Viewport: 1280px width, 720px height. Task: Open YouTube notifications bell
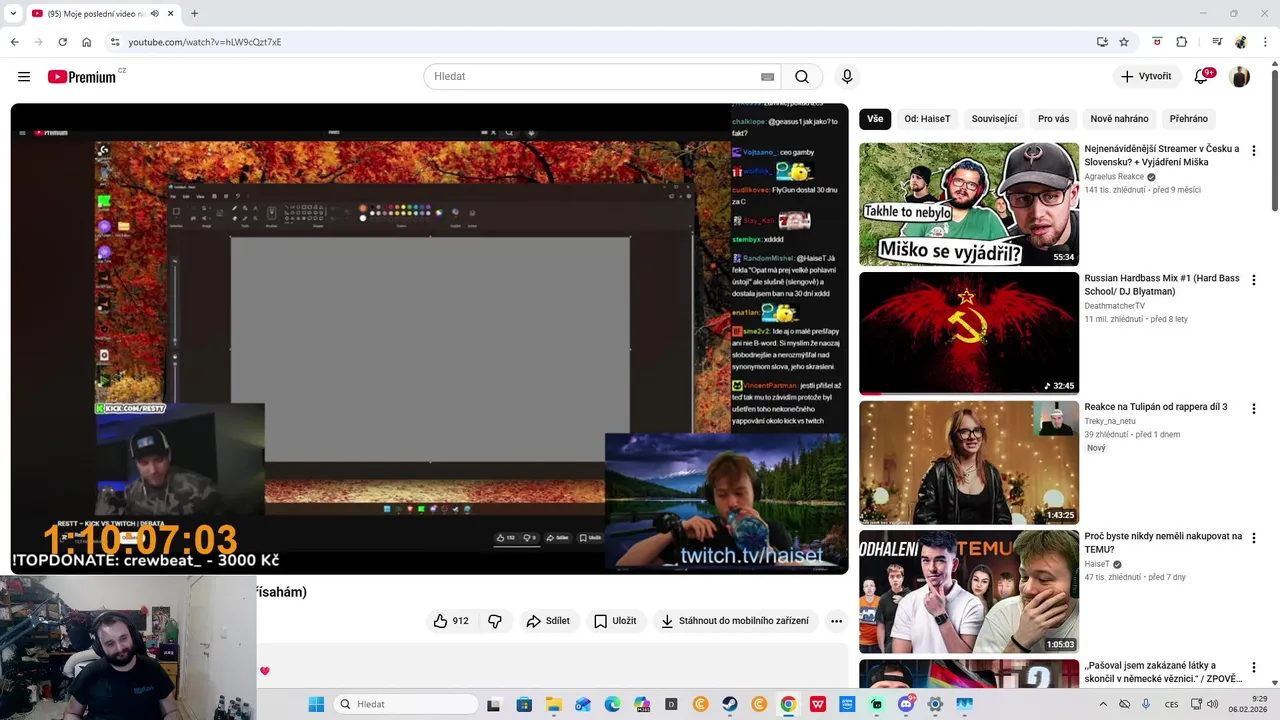point(1202,77)
